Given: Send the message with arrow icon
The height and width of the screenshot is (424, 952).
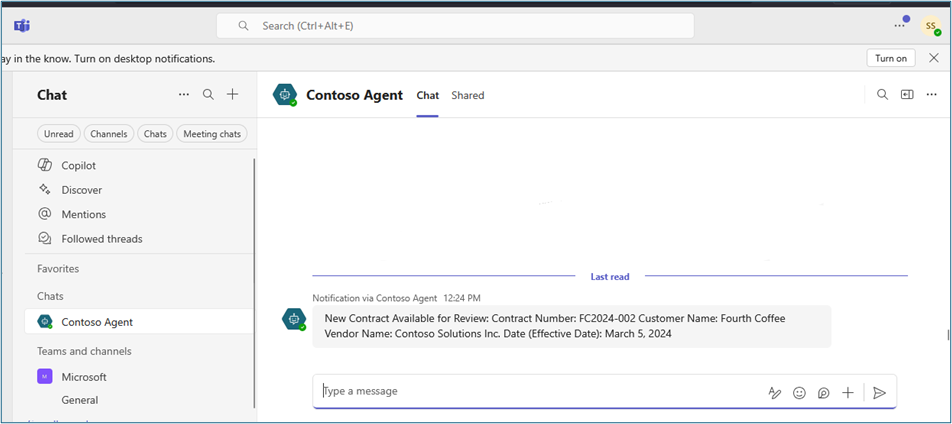Looking at the screenshot, I should 879,392.
